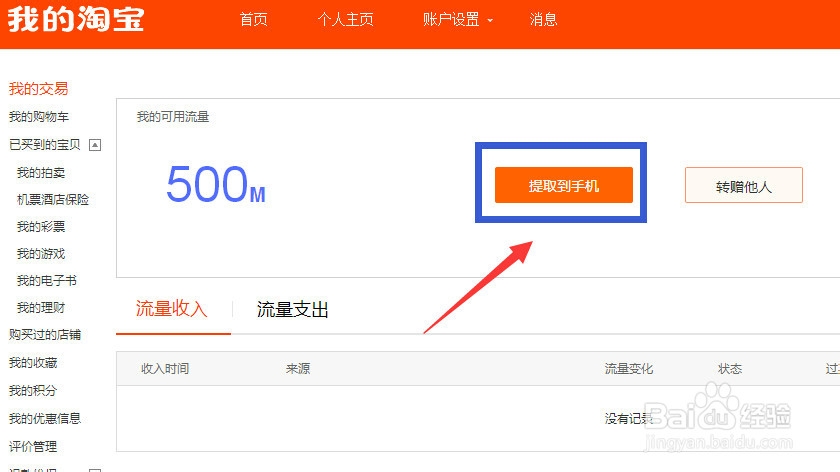Open 我的优惠信息 in the sidebar
Image resolution: width=840 pixels, height=472 pixels.
click(x=44, y=418)
